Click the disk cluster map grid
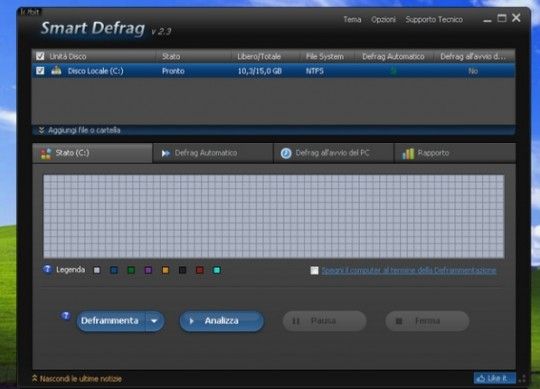The image size is (540, 389). point(274,216)
